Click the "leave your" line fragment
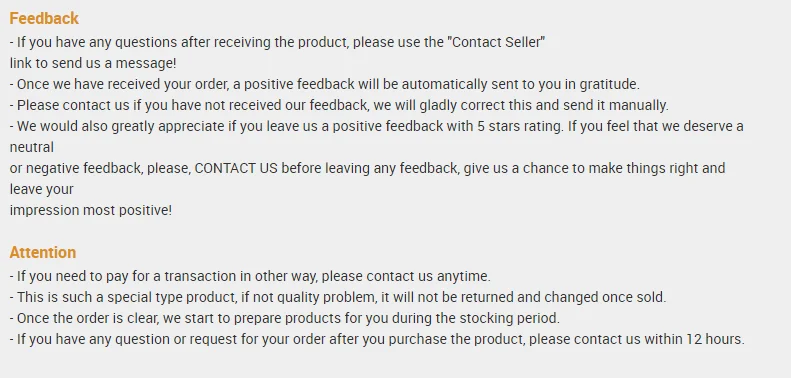 click(41, 190)
